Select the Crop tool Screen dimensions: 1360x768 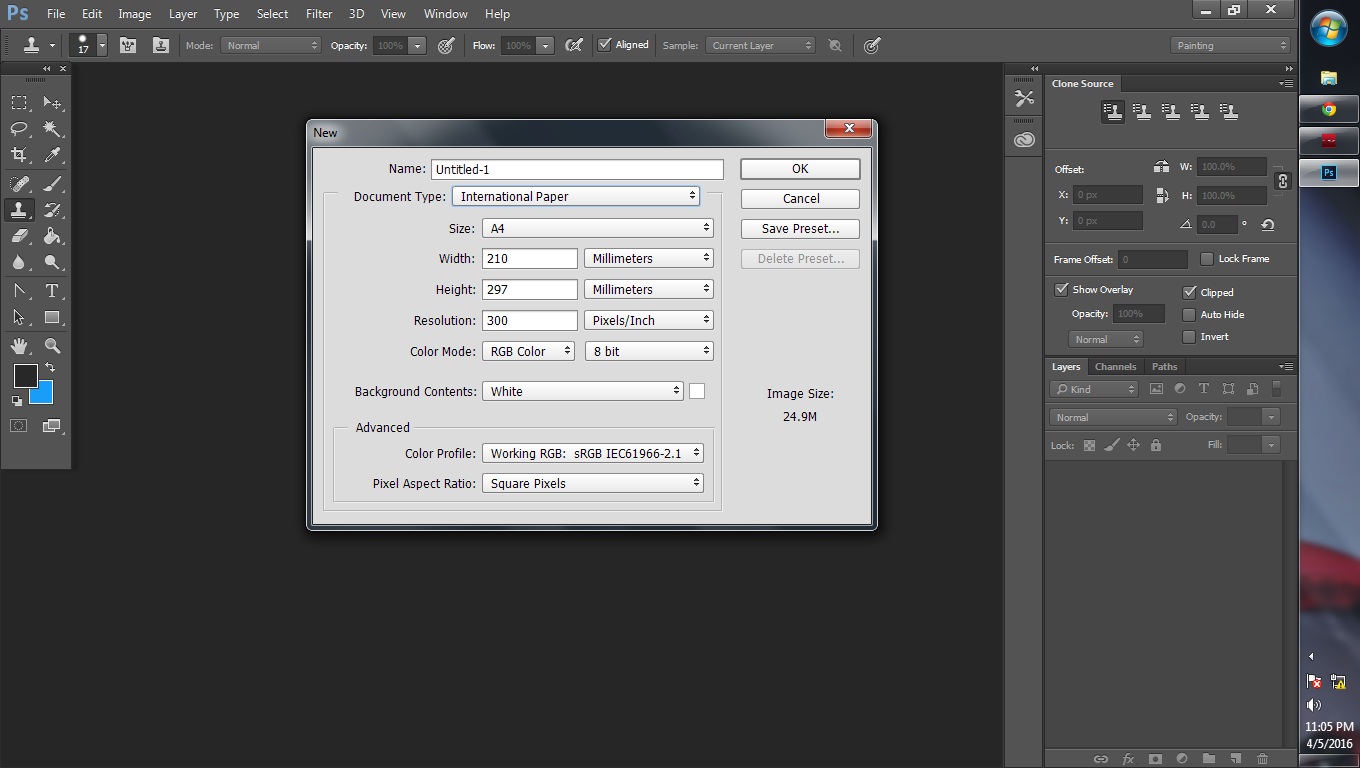tap(19, 155)
